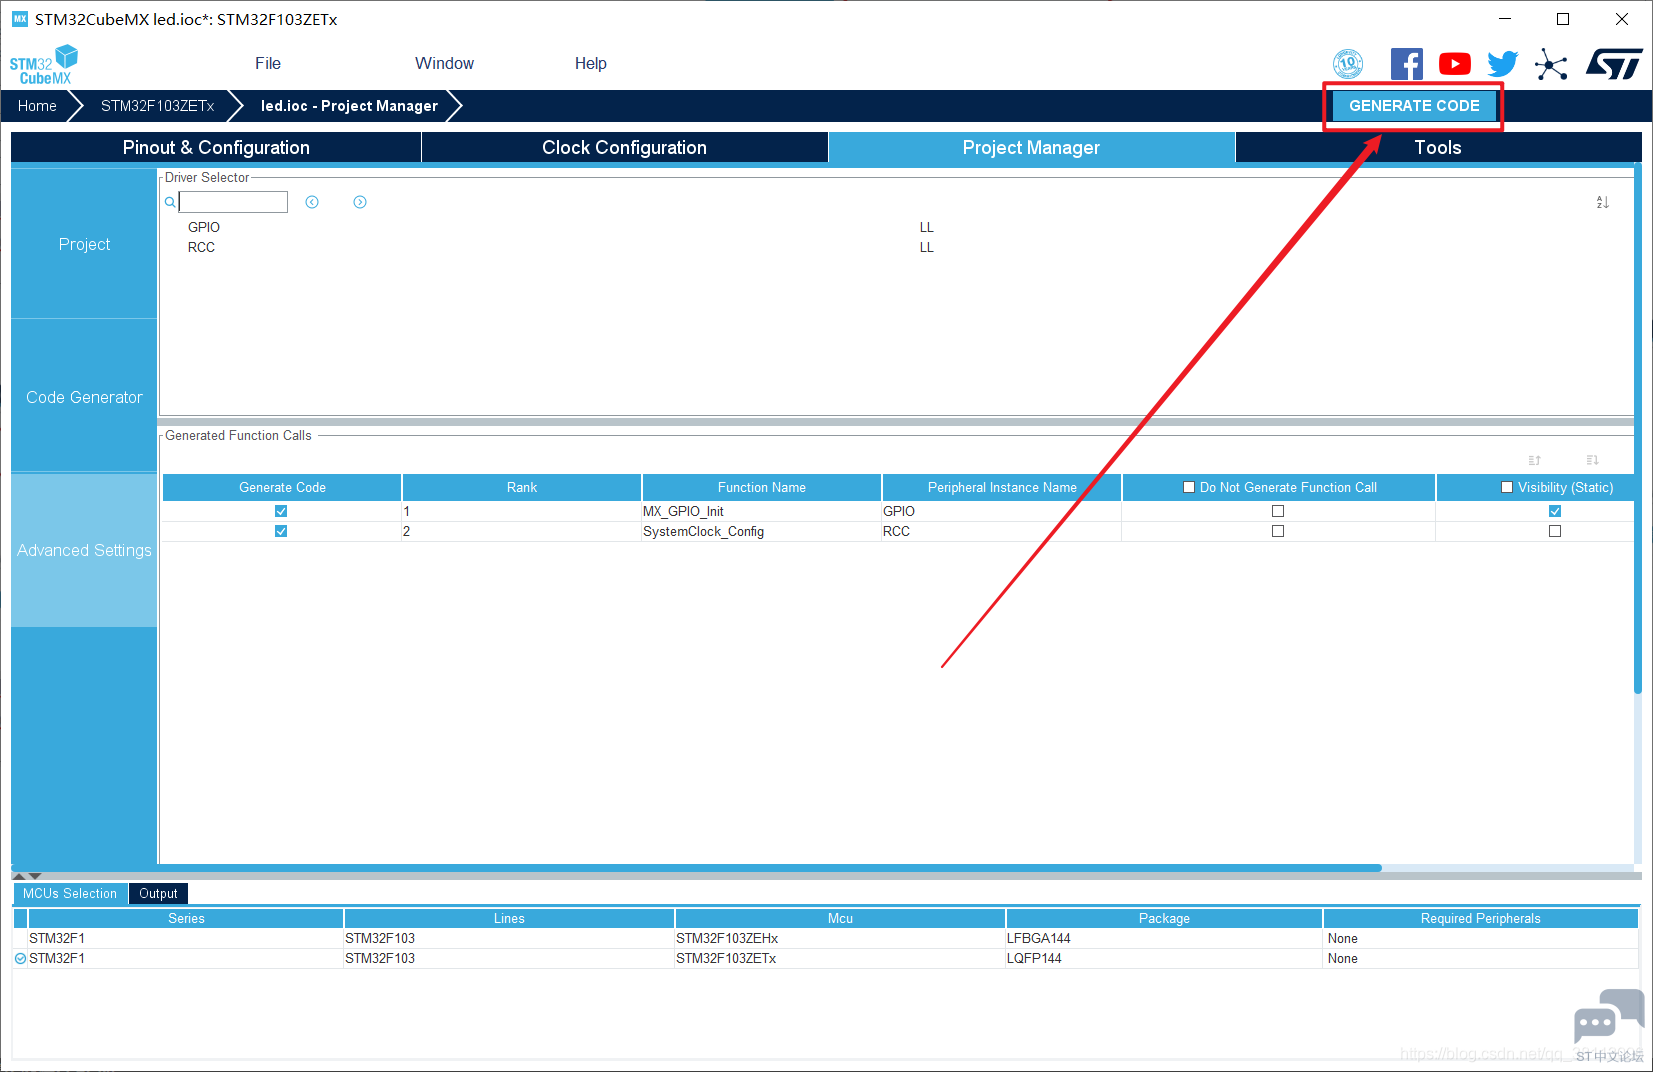
Task: Click the selected-MCU check mark icon
Action: tap(20, 958)
